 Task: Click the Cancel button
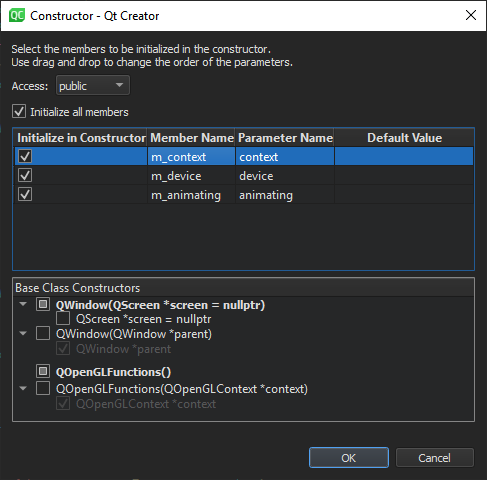[435, 458]
